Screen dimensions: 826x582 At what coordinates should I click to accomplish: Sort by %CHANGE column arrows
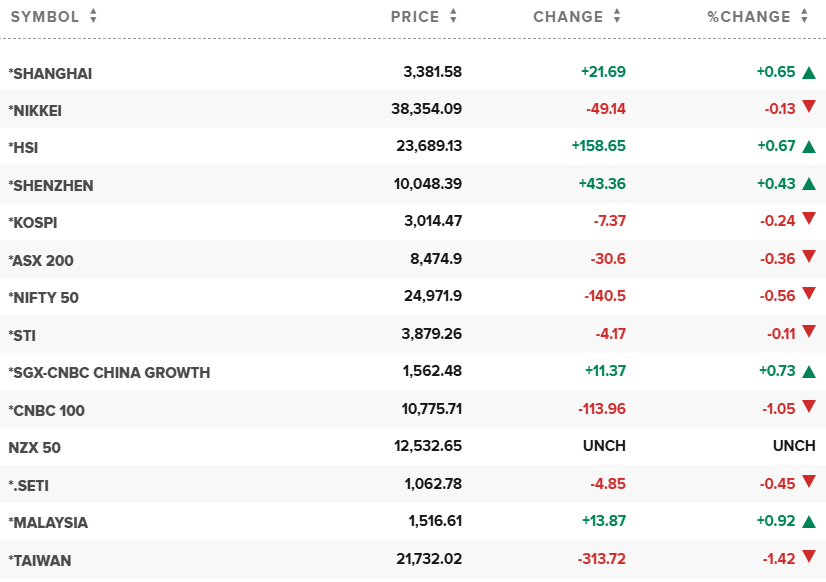pyautogui.click(x=804, y=17)
